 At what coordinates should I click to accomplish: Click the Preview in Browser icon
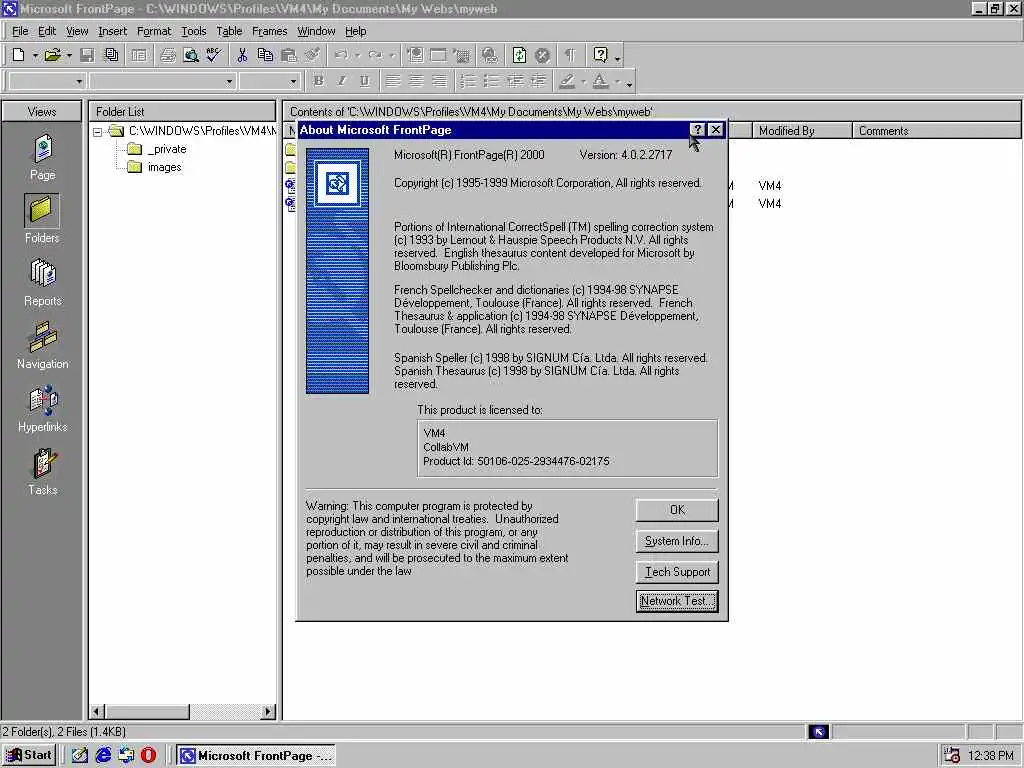click(x=191, y=56)
